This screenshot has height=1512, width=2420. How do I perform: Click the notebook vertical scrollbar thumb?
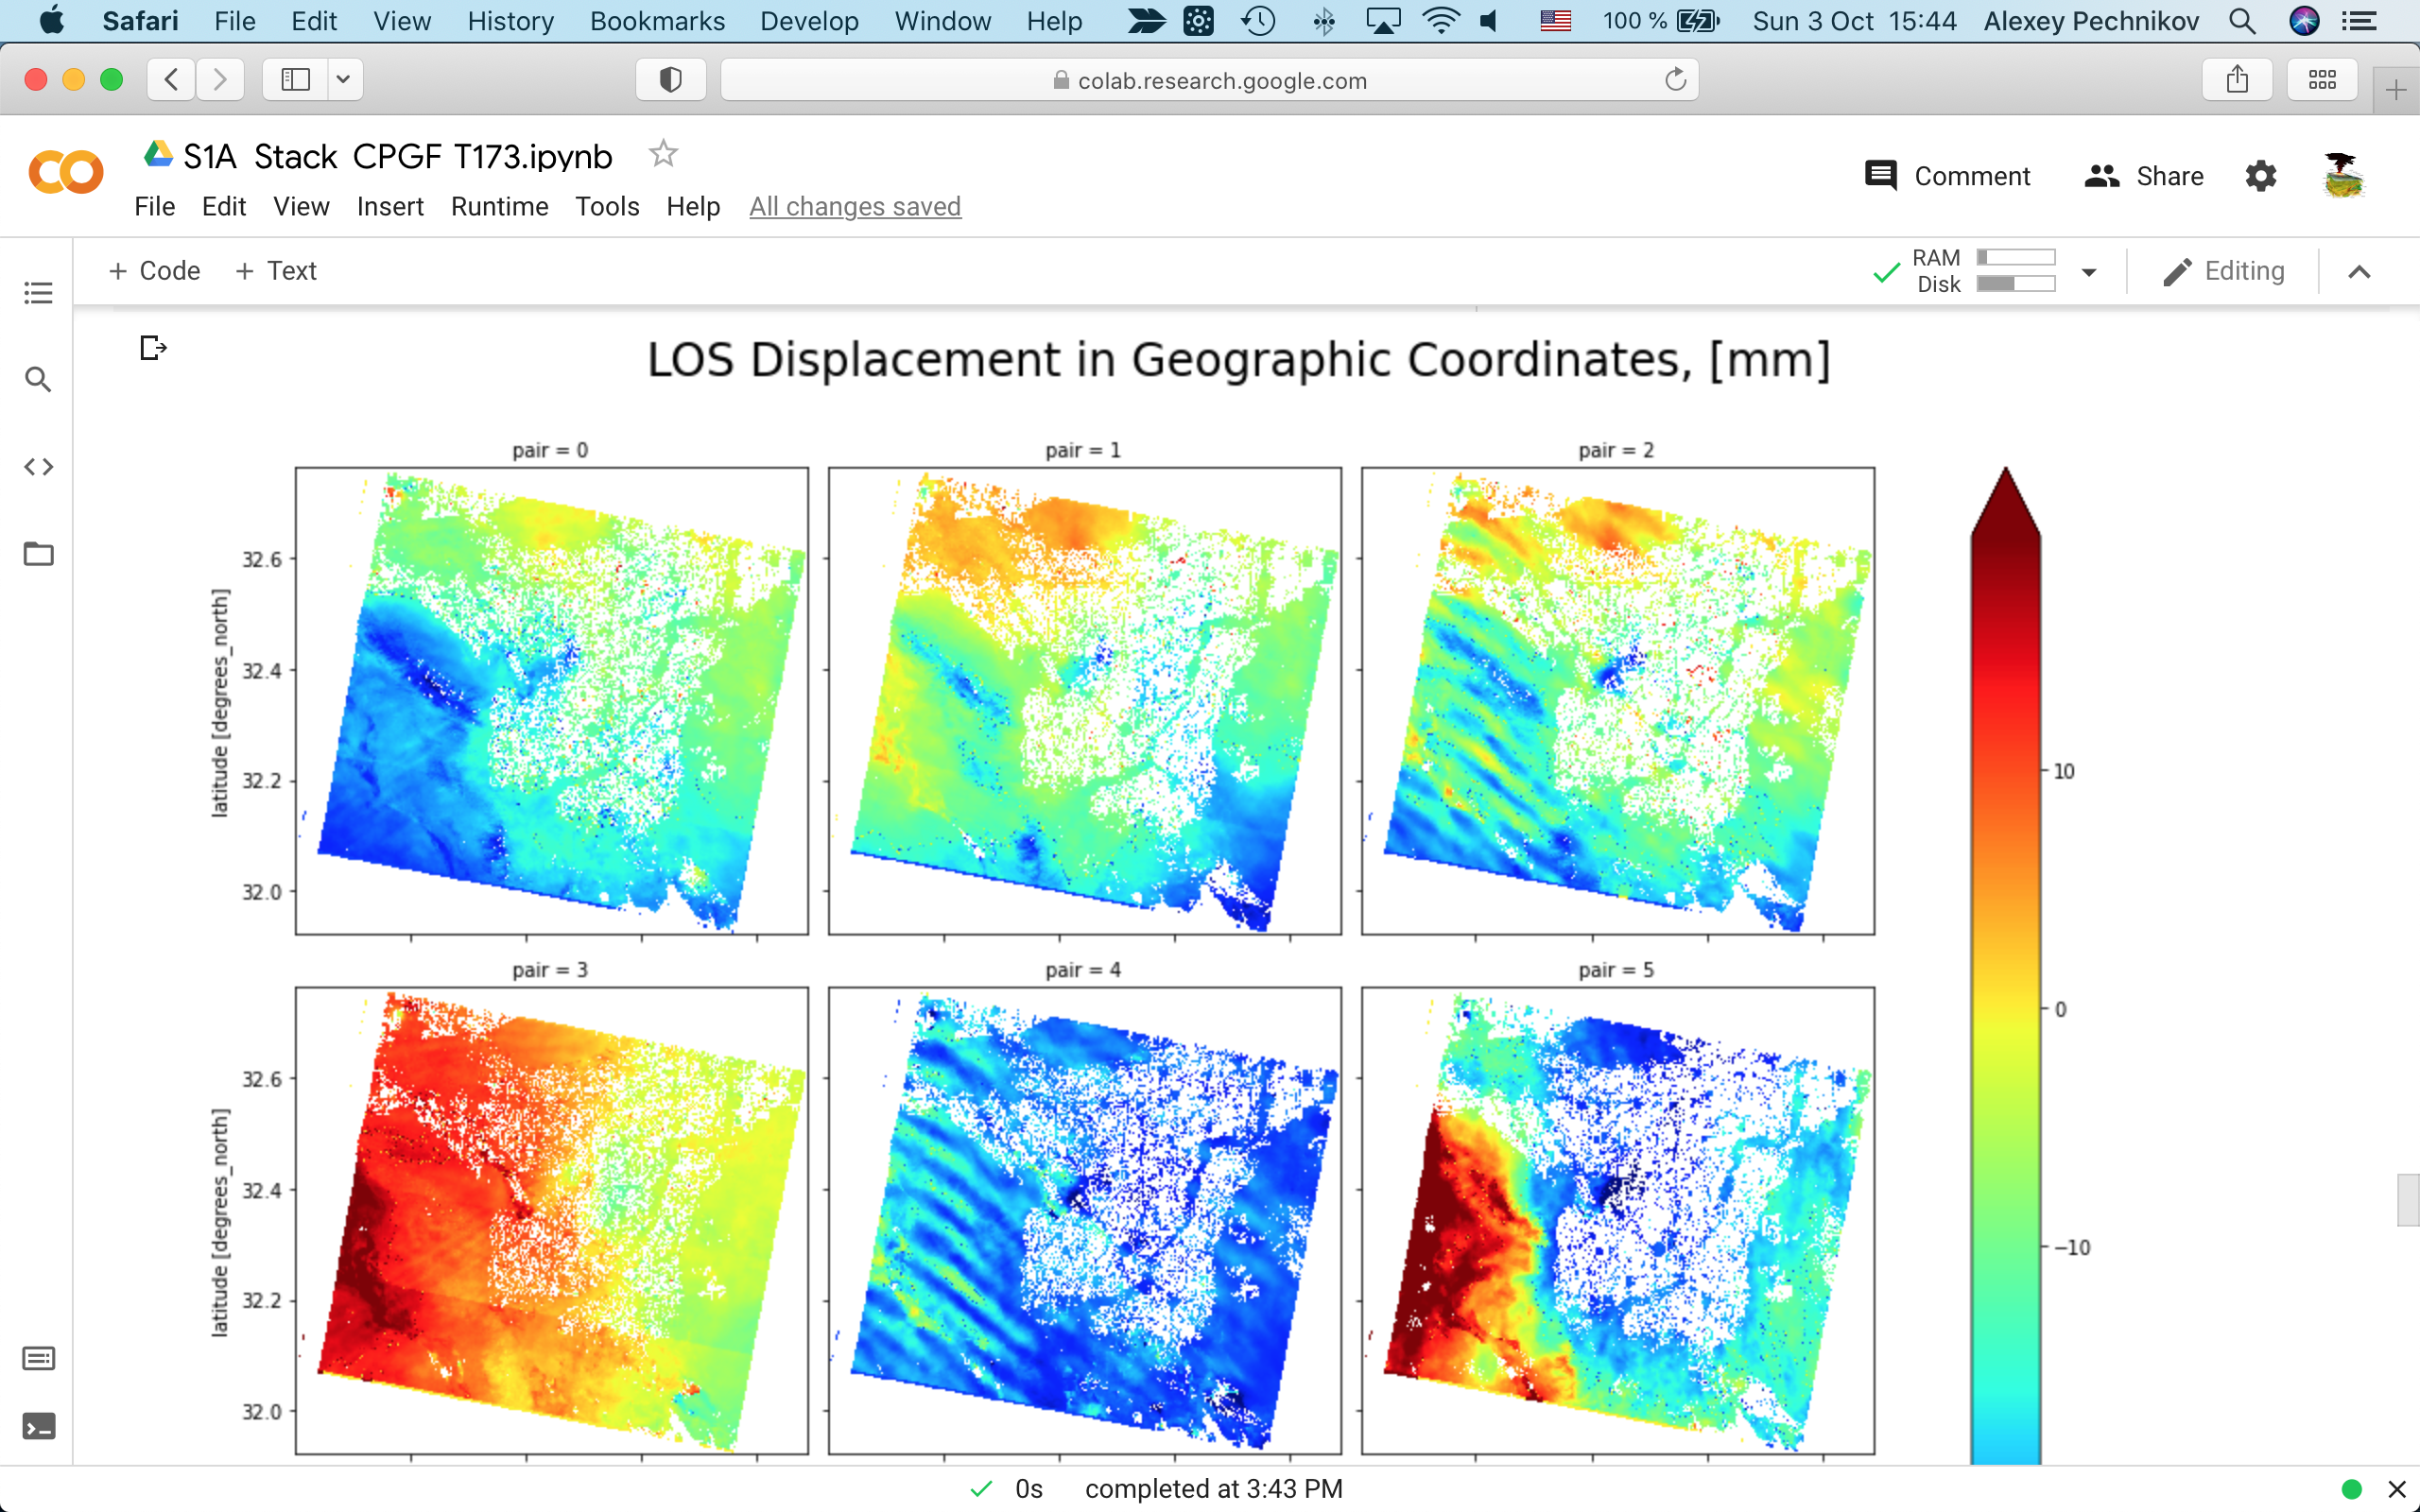pyautogui.click(x=2408, y=1200)
